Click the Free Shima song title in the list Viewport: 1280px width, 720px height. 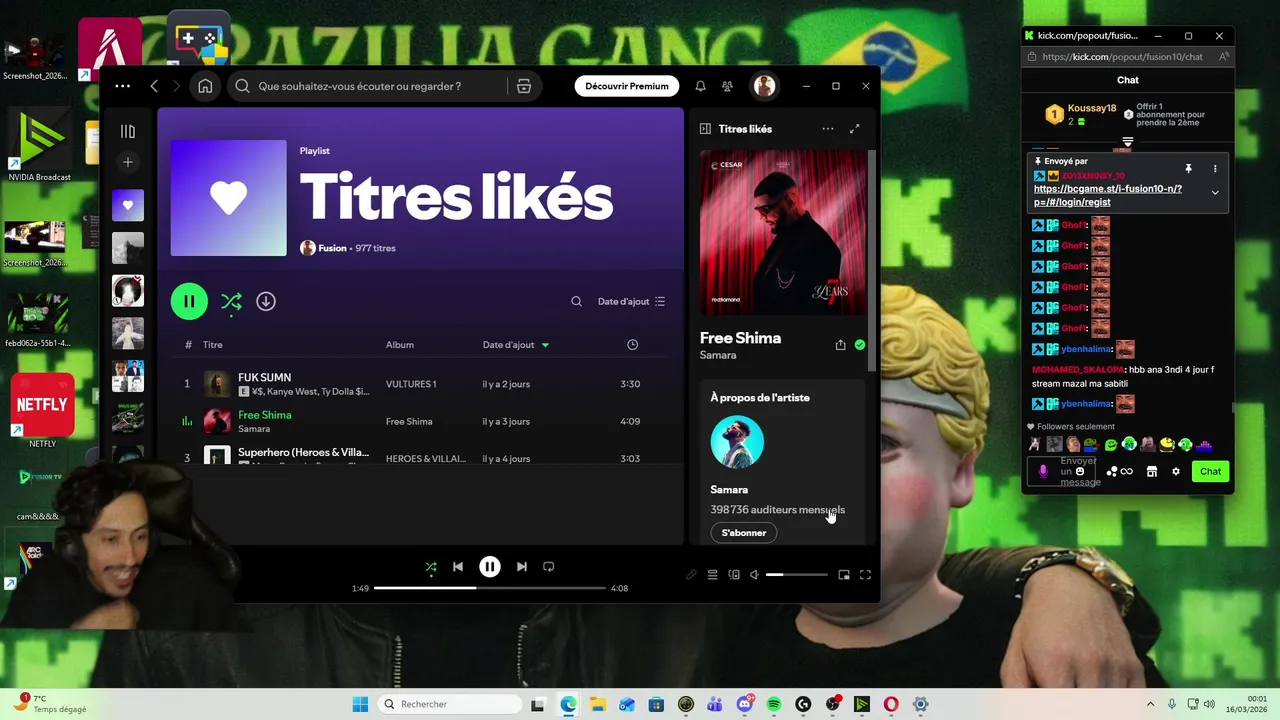(x=265, y=415)
